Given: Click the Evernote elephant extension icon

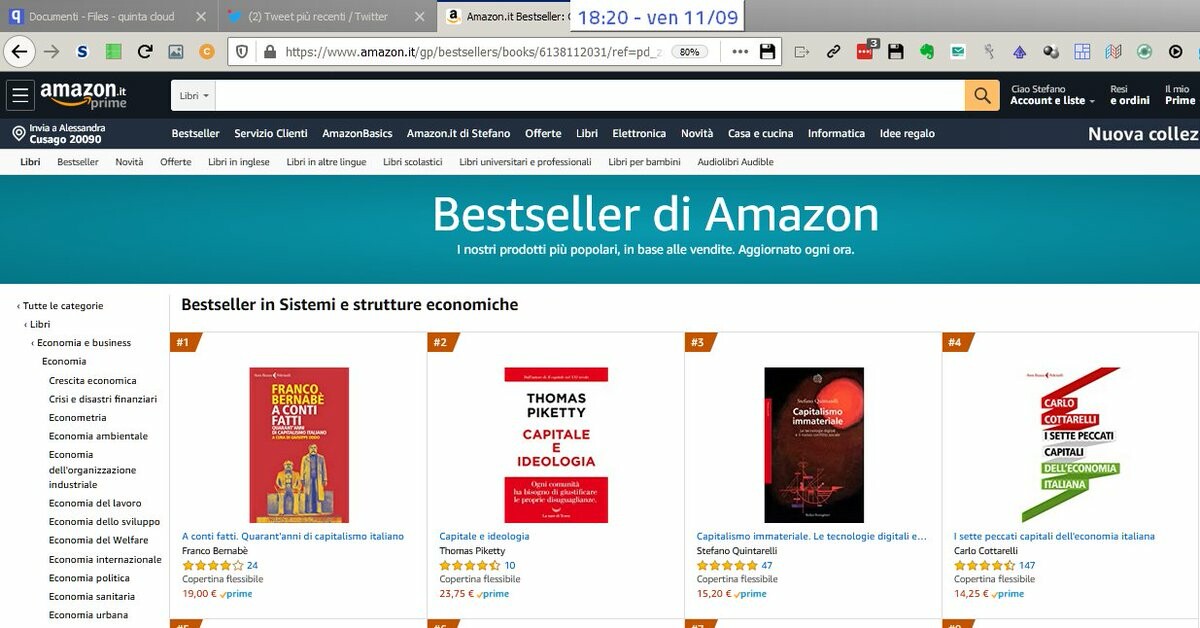Looking at the screenshot, I should 927,51.
